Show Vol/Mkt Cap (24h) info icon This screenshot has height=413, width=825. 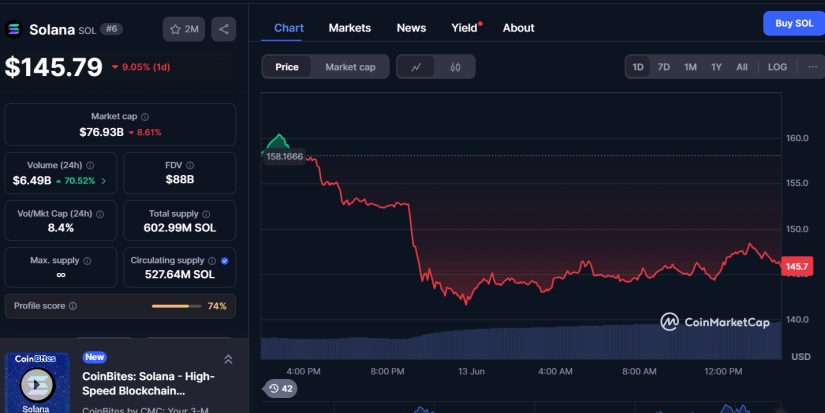[100, 214]
